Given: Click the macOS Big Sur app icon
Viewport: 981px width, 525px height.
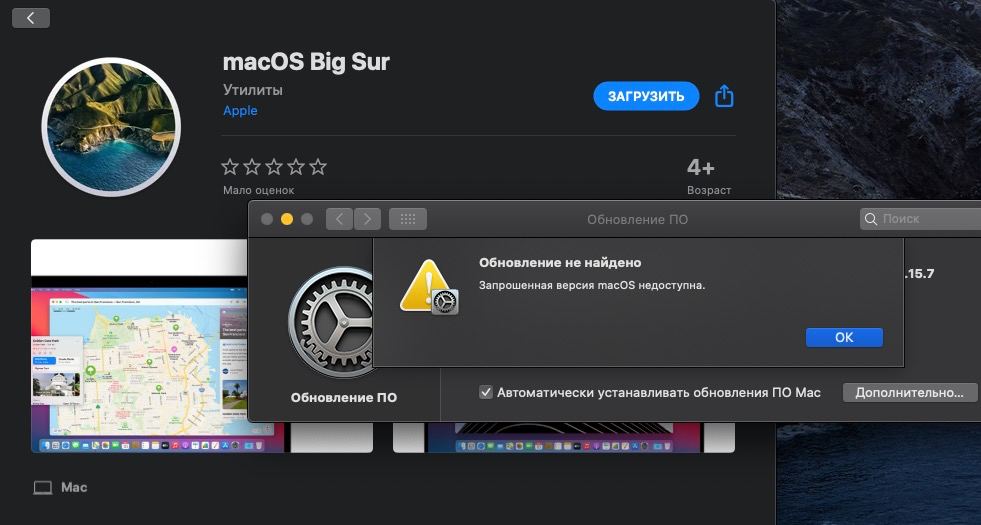Looking at the screenshot, I should coord(111,127).
